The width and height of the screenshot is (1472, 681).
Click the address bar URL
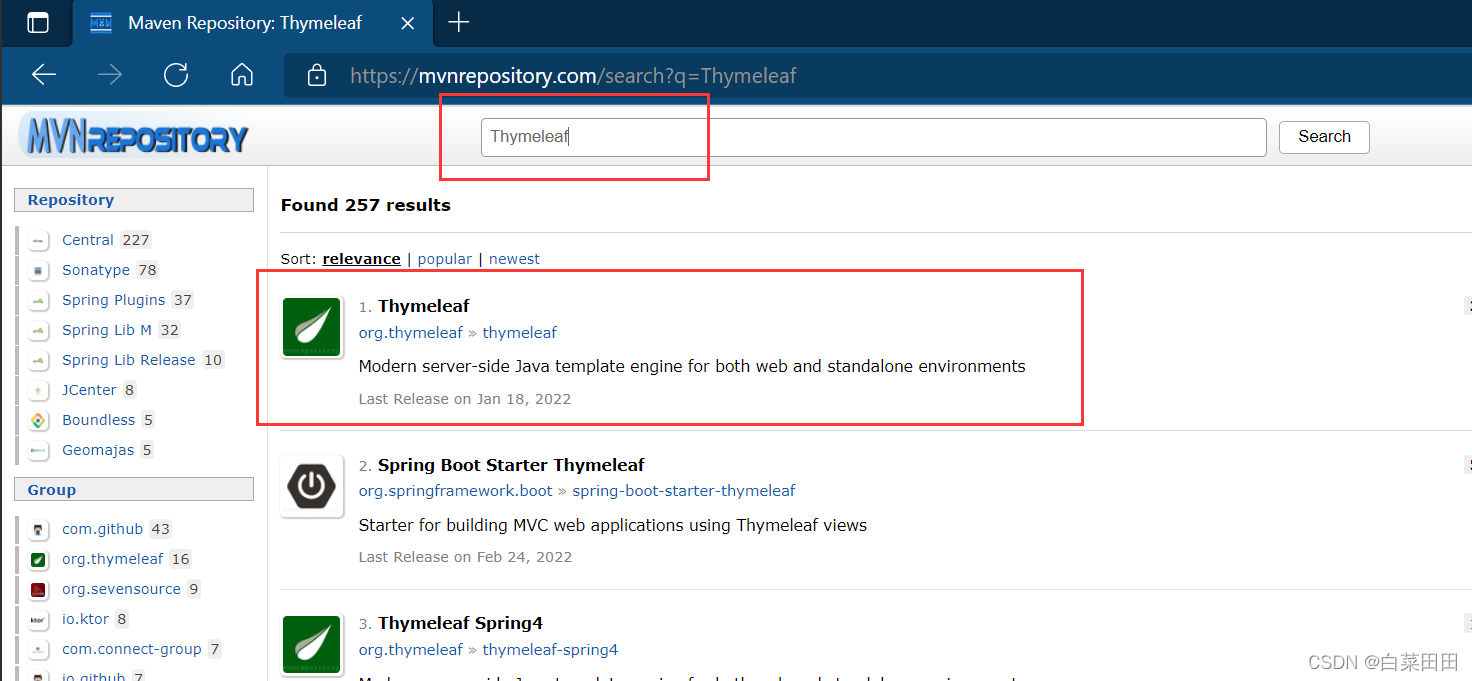click(573, 76)
